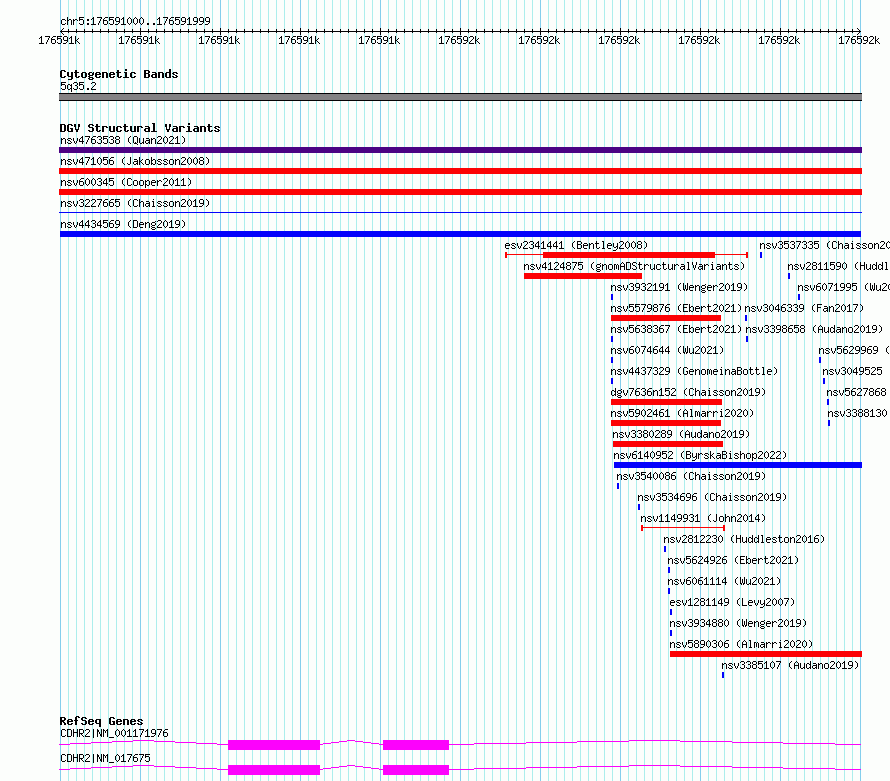
Task: Open the esv2341441 (Bentley2008) variant label
Action: tap(576, 245)
